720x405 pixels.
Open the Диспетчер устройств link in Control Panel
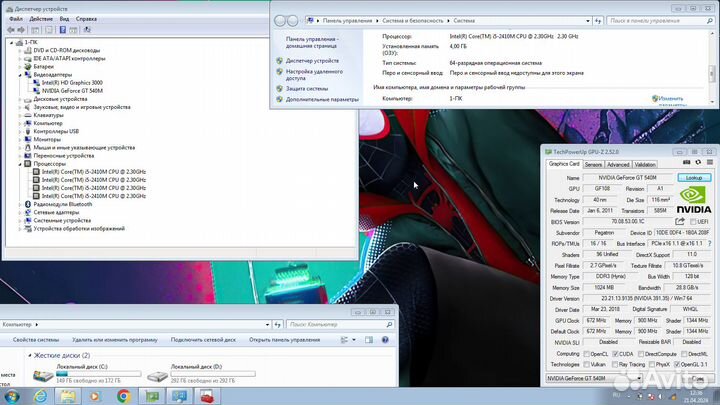pyautogui.click(x=312, y=61)
